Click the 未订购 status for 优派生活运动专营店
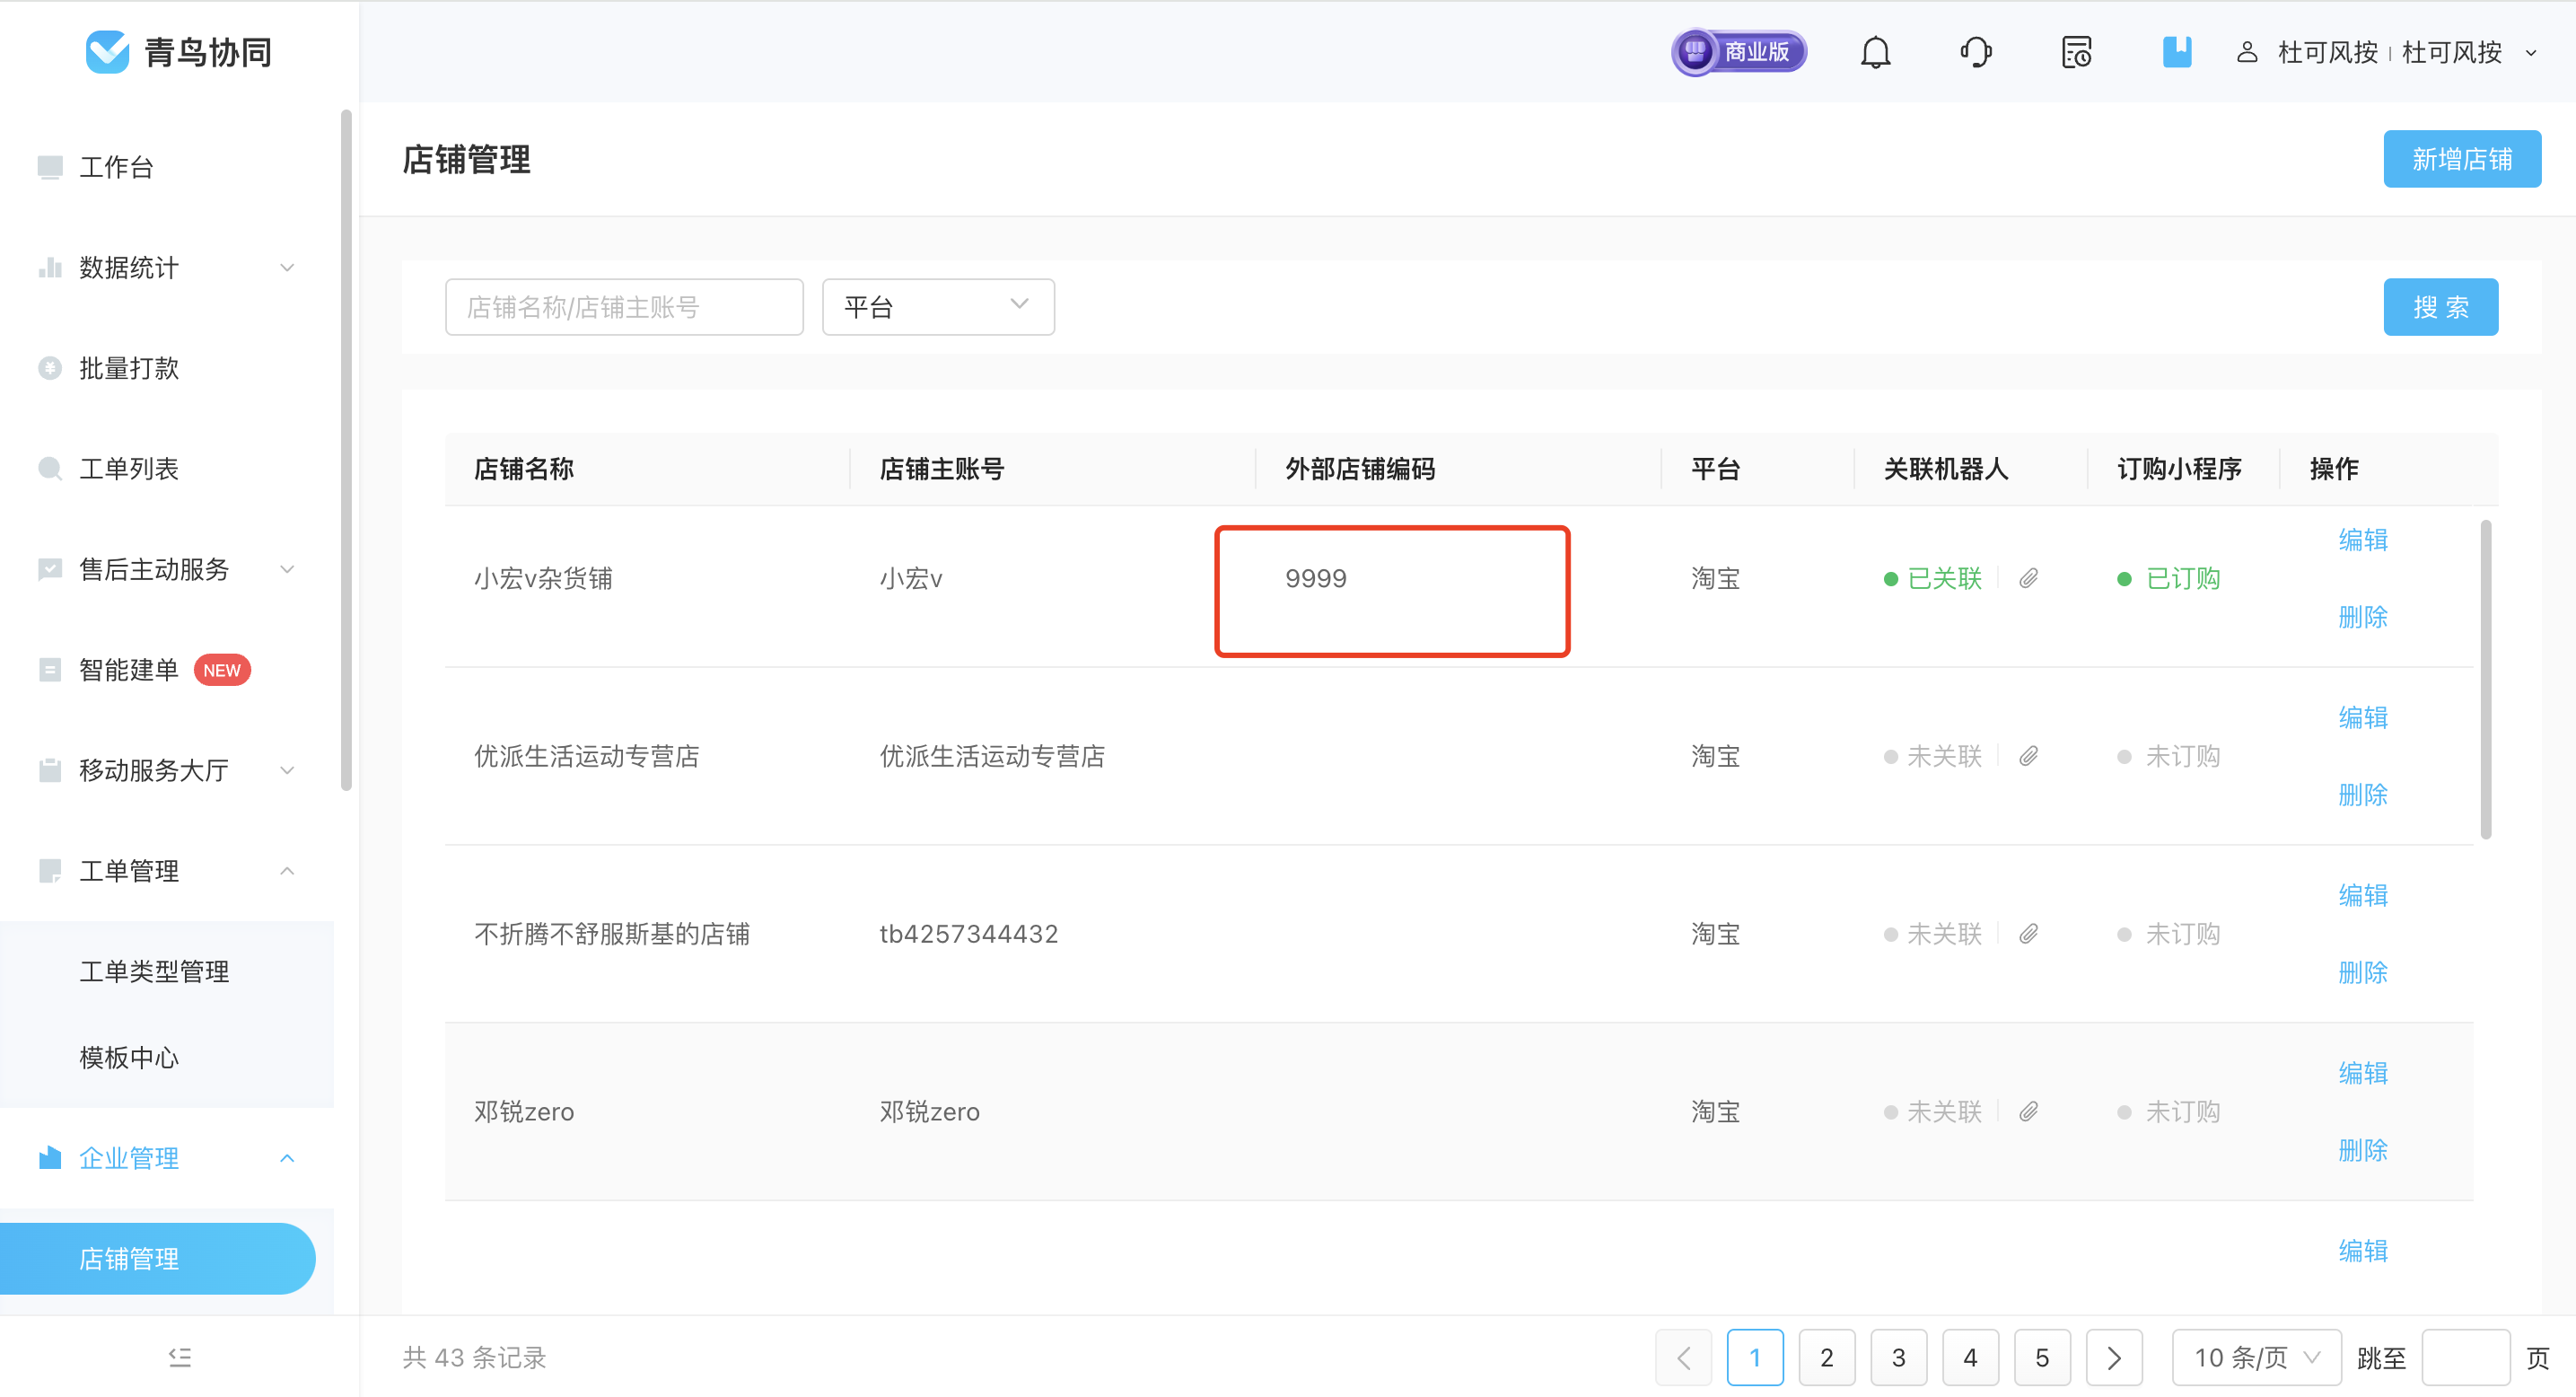Image resolution: width=2576 pixels, height=1397 pixels. pos(2168,756)
